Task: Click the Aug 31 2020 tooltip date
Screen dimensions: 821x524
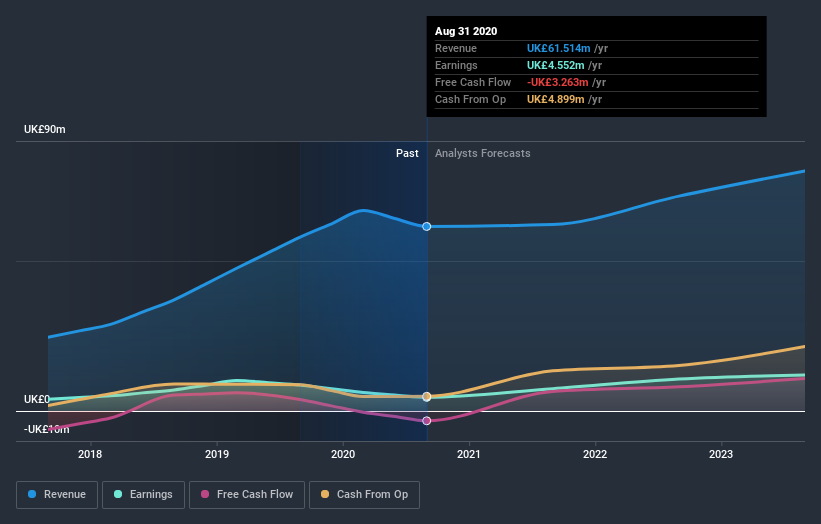Action: pos(466,31)
